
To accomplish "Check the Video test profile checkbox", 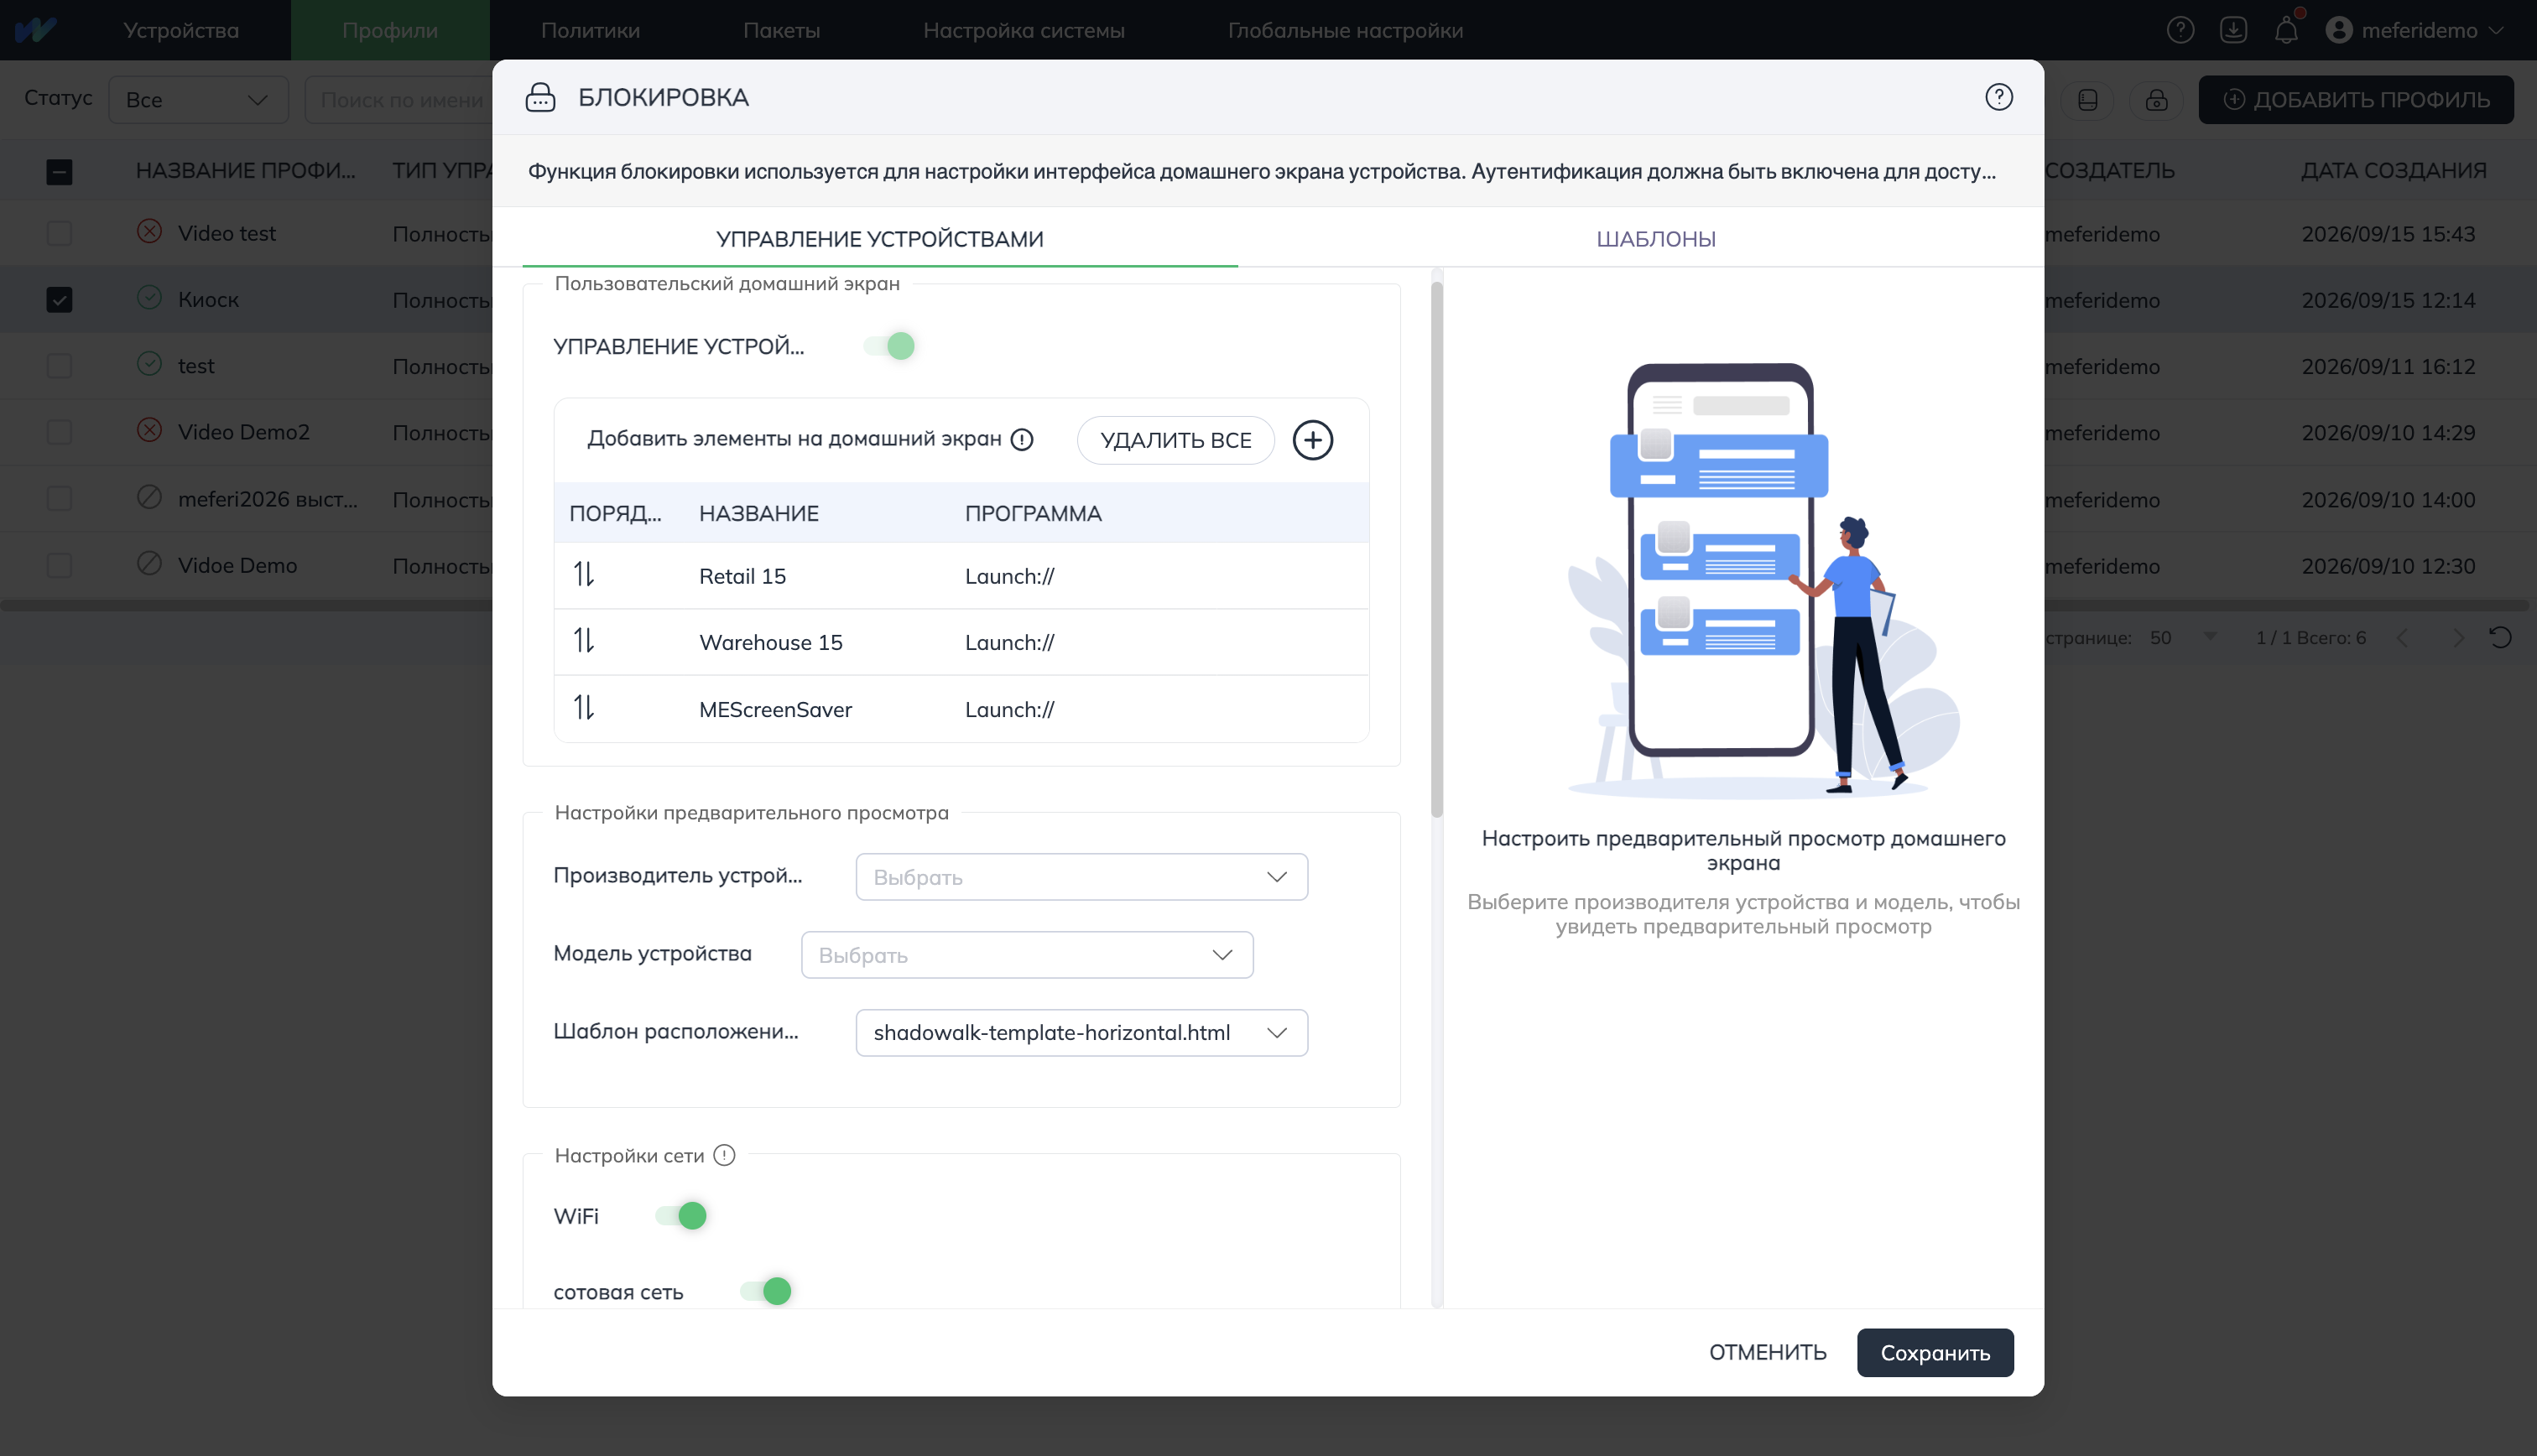I will click(x=59, y=233).
